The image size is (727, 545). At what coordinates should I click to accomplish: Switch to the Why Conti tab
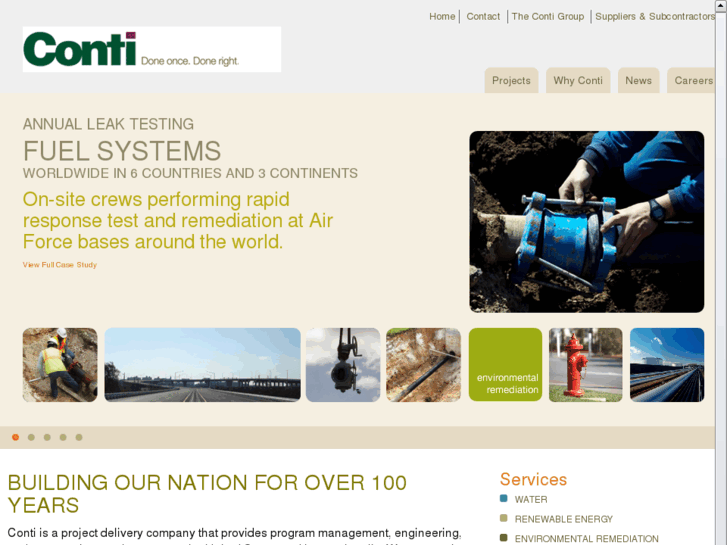coord(578,80)
